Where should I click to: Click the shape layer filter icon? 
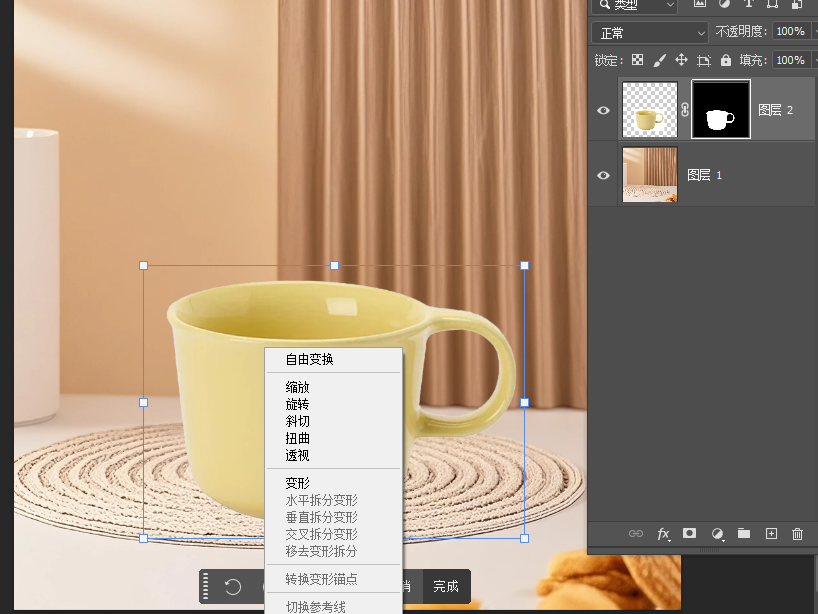773,3
